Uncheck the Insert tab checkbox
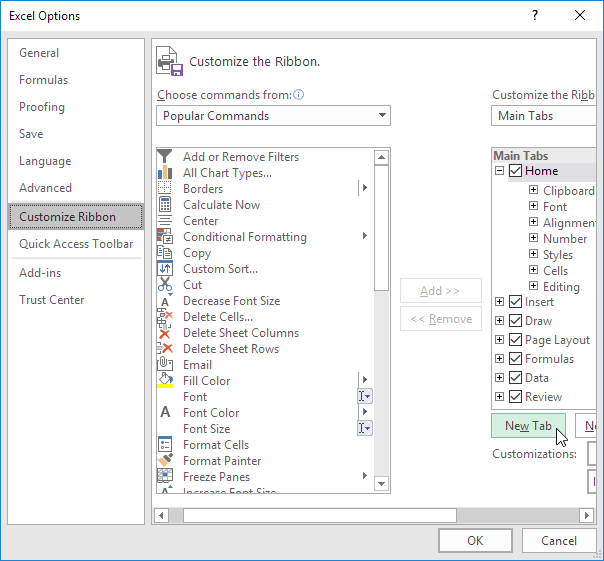 (516, 302)
